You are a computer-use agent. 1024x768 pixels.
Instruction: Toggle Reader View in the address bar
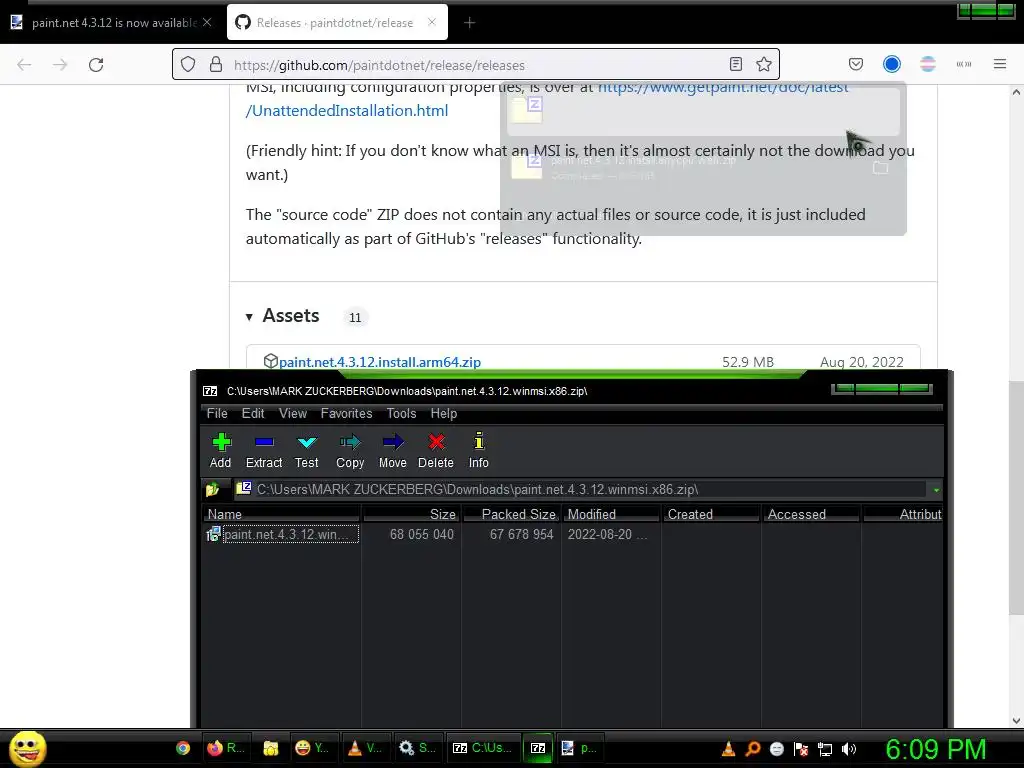tap(736, 64)
